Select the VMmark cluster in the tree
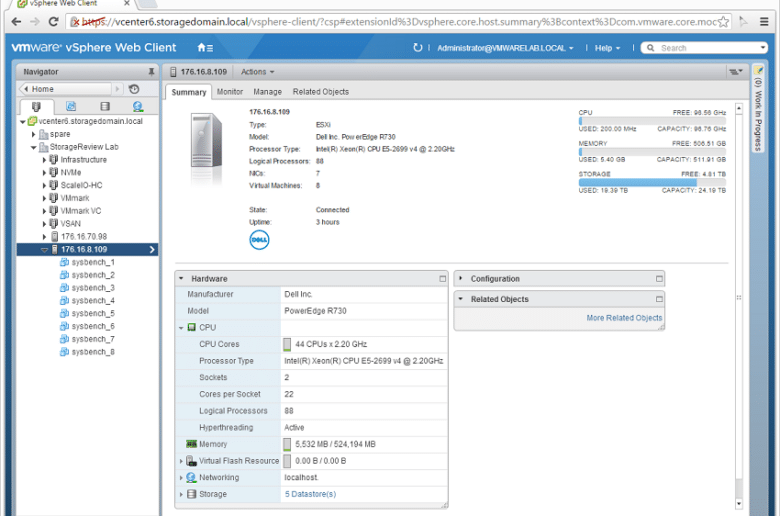 tap(69, 198)
